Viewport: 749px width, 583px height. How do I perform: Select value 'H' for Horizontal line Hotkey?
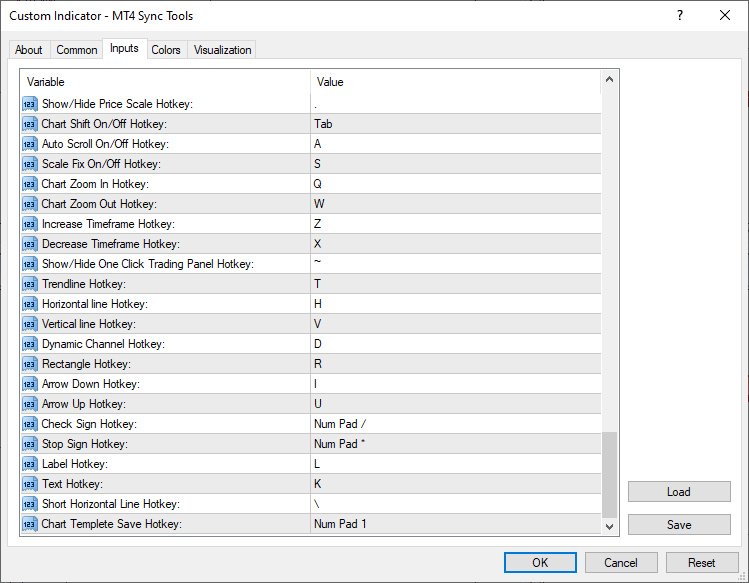coord(318,304)
